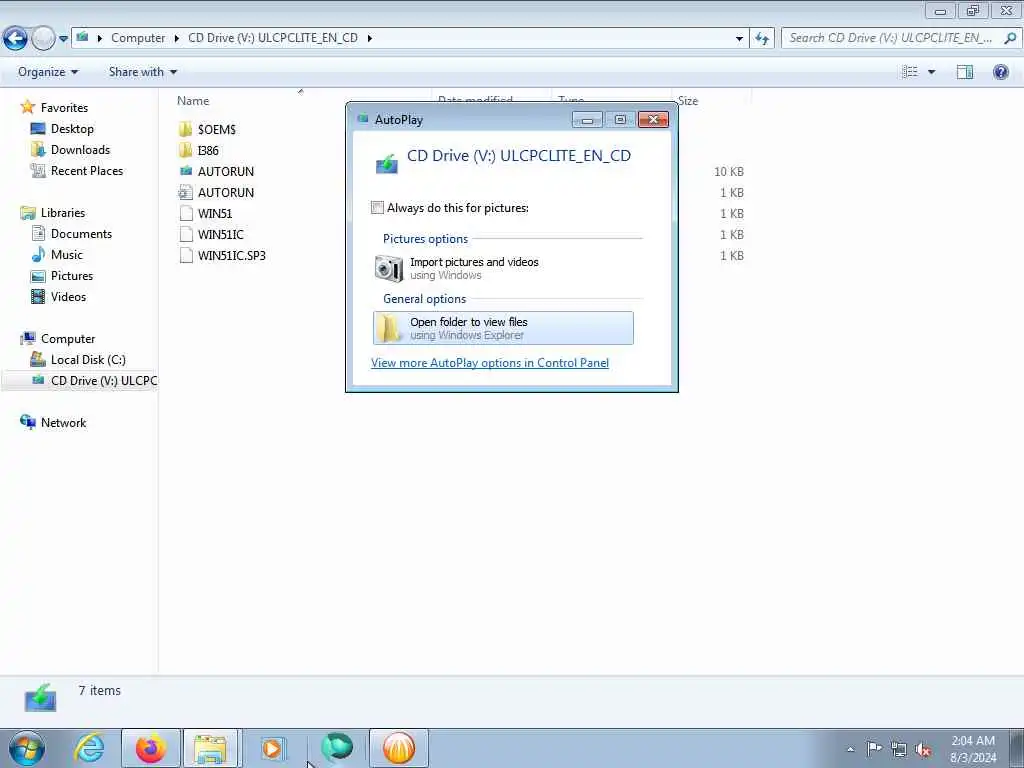This screenshot has height=768, width=1024.
Task: Choose Open folder to view files
Action: pyautogui.click(x=503, y=328)
